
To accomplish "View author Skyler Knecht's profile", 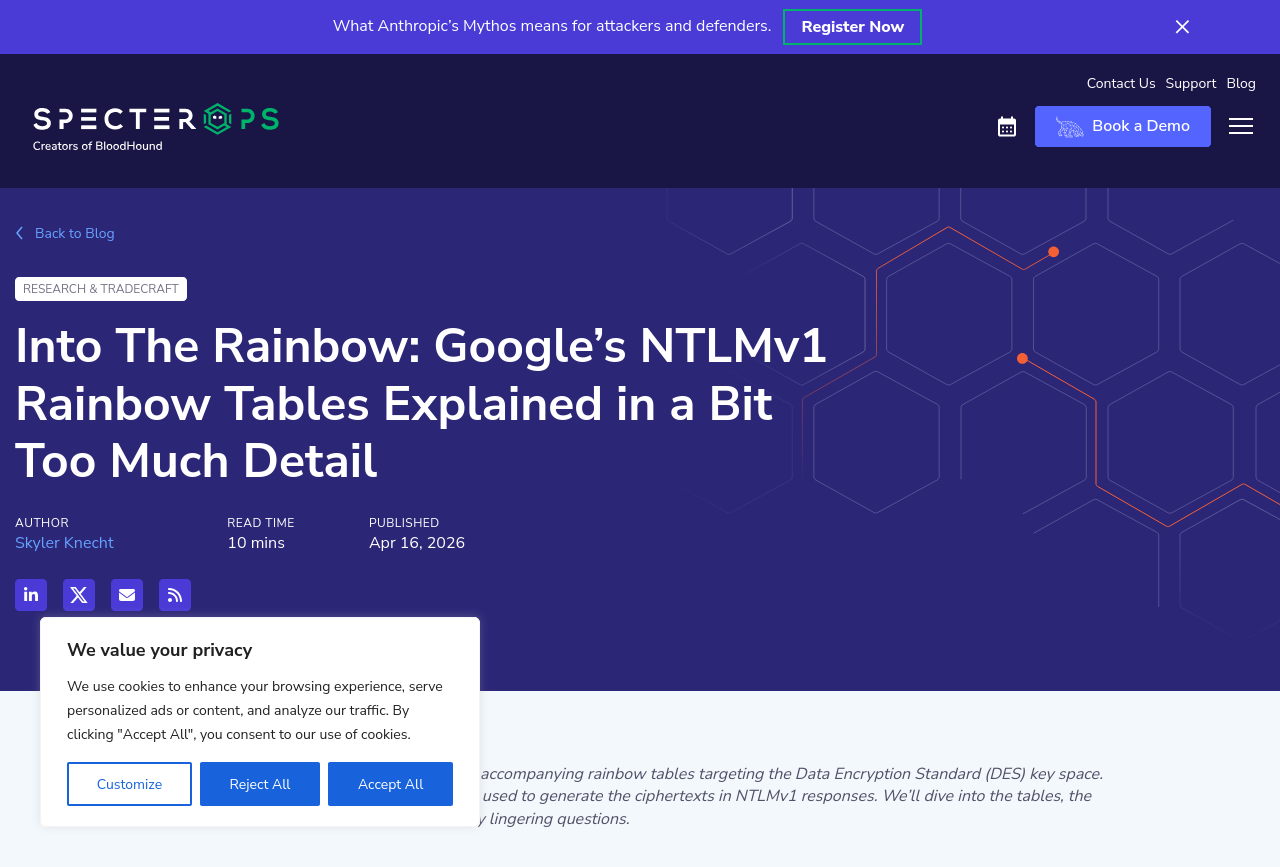I will (x=64, y=543).
